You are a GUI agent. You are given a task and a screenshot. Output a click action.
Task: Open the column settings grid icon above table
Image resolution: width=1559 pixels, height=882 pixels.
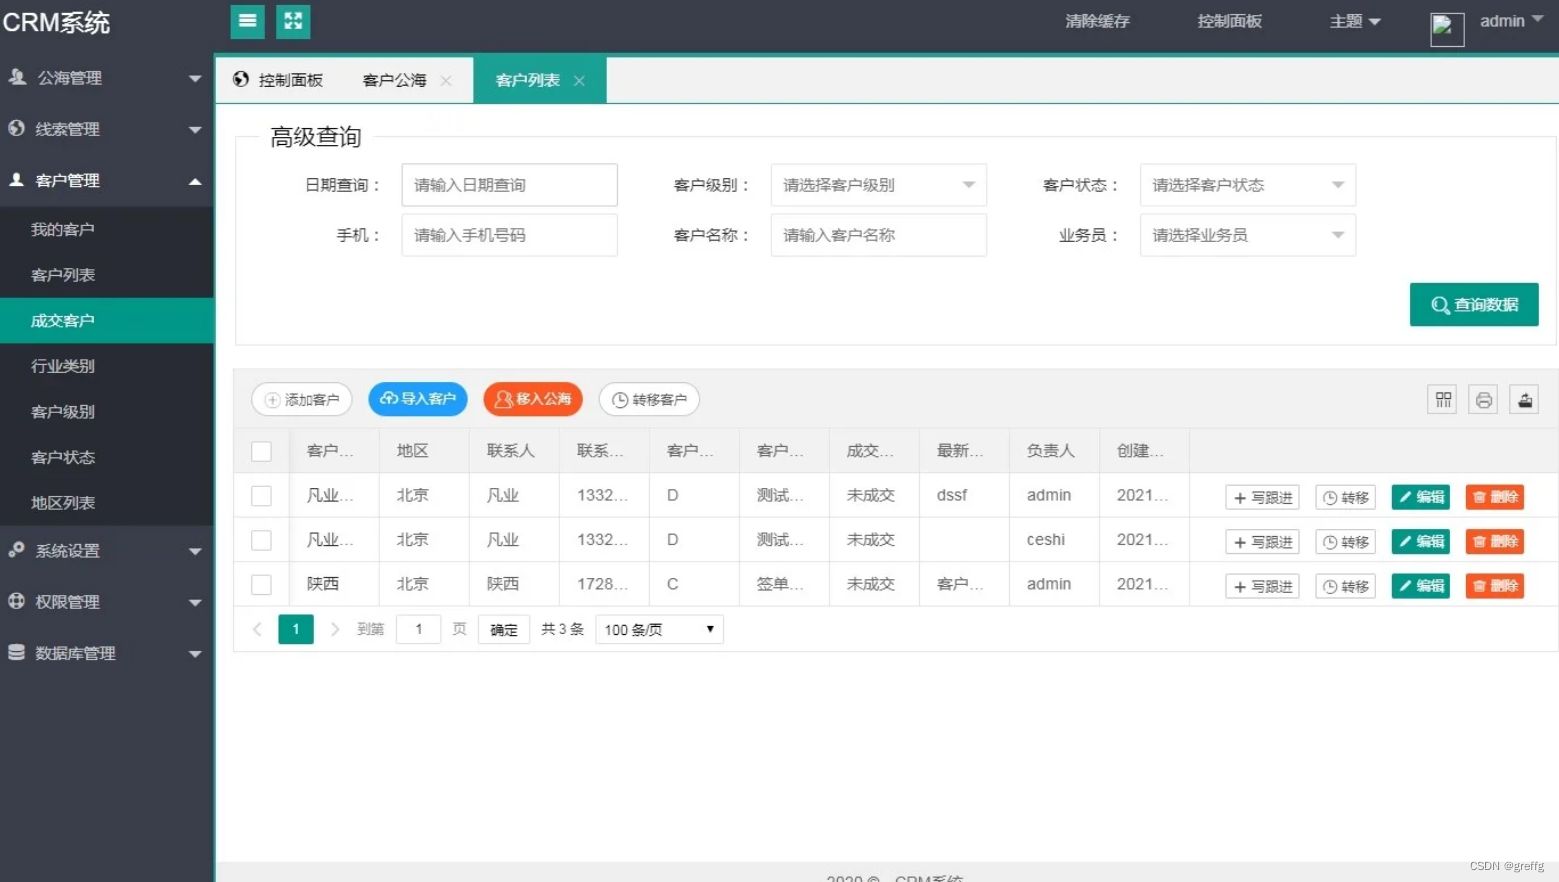(1441, 399)
